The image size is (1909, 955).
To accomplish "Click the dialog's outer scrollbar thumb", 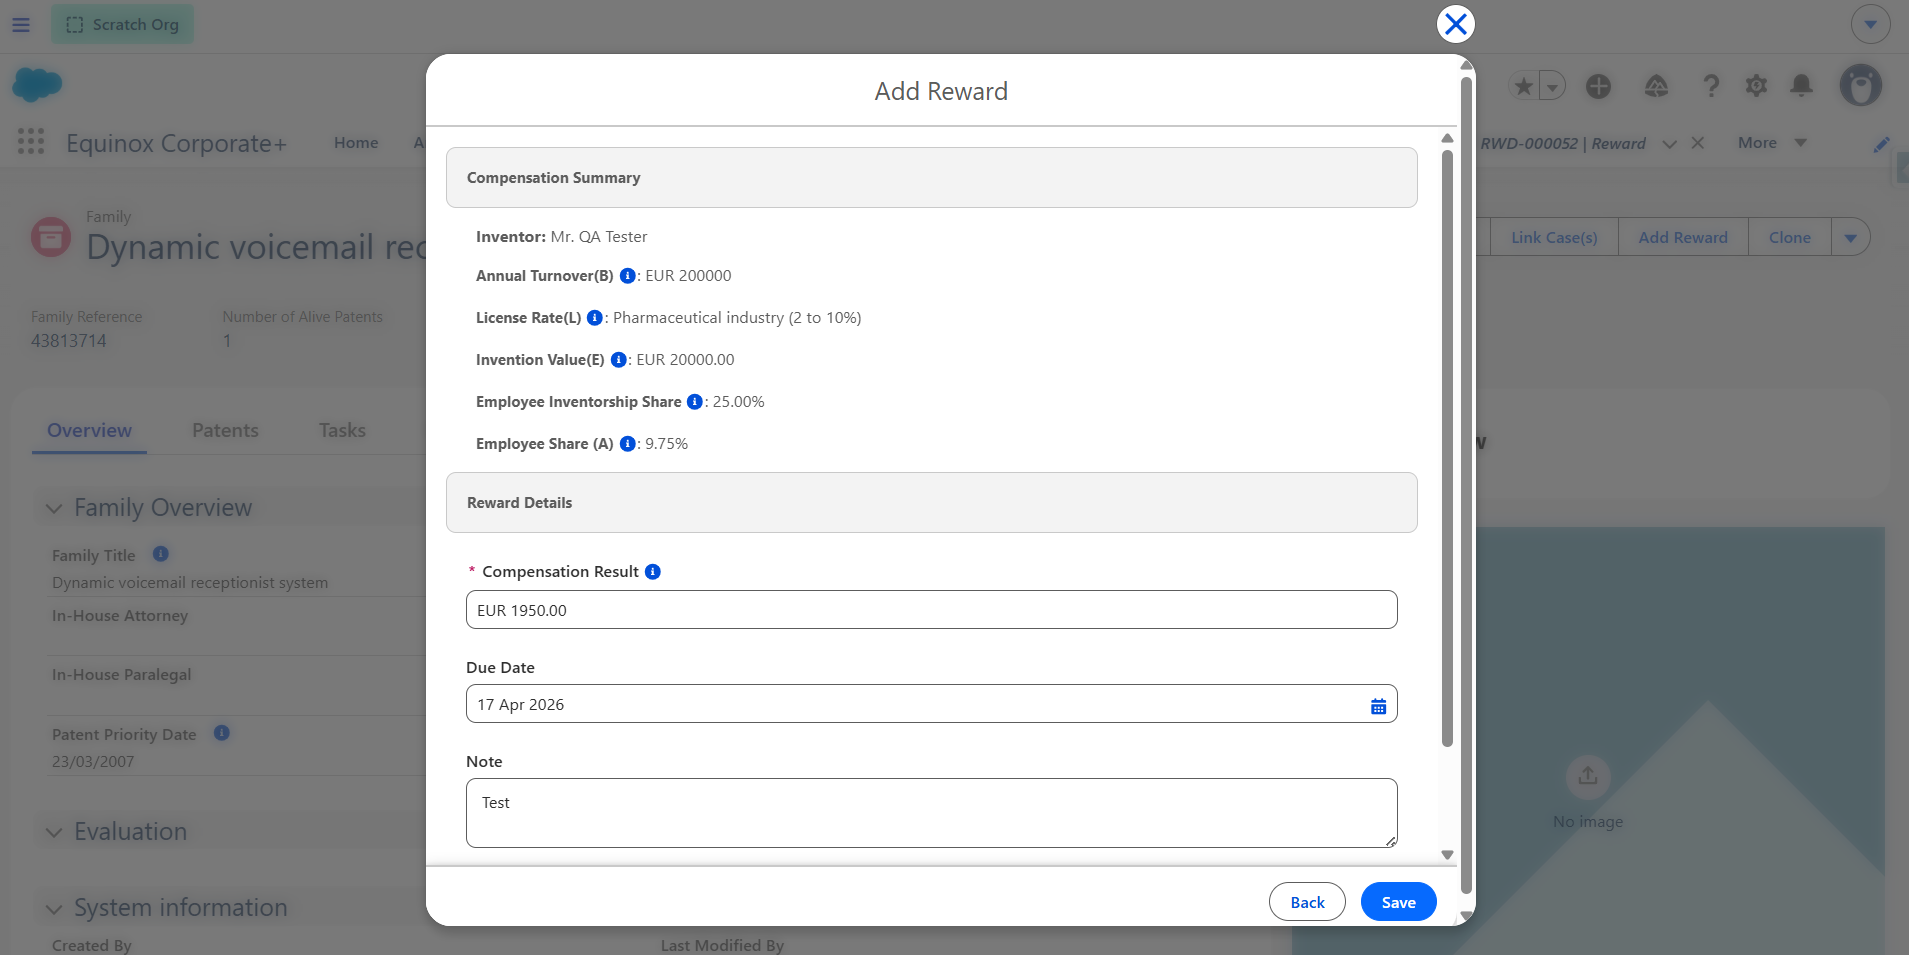I will [x=1466, y=484].
